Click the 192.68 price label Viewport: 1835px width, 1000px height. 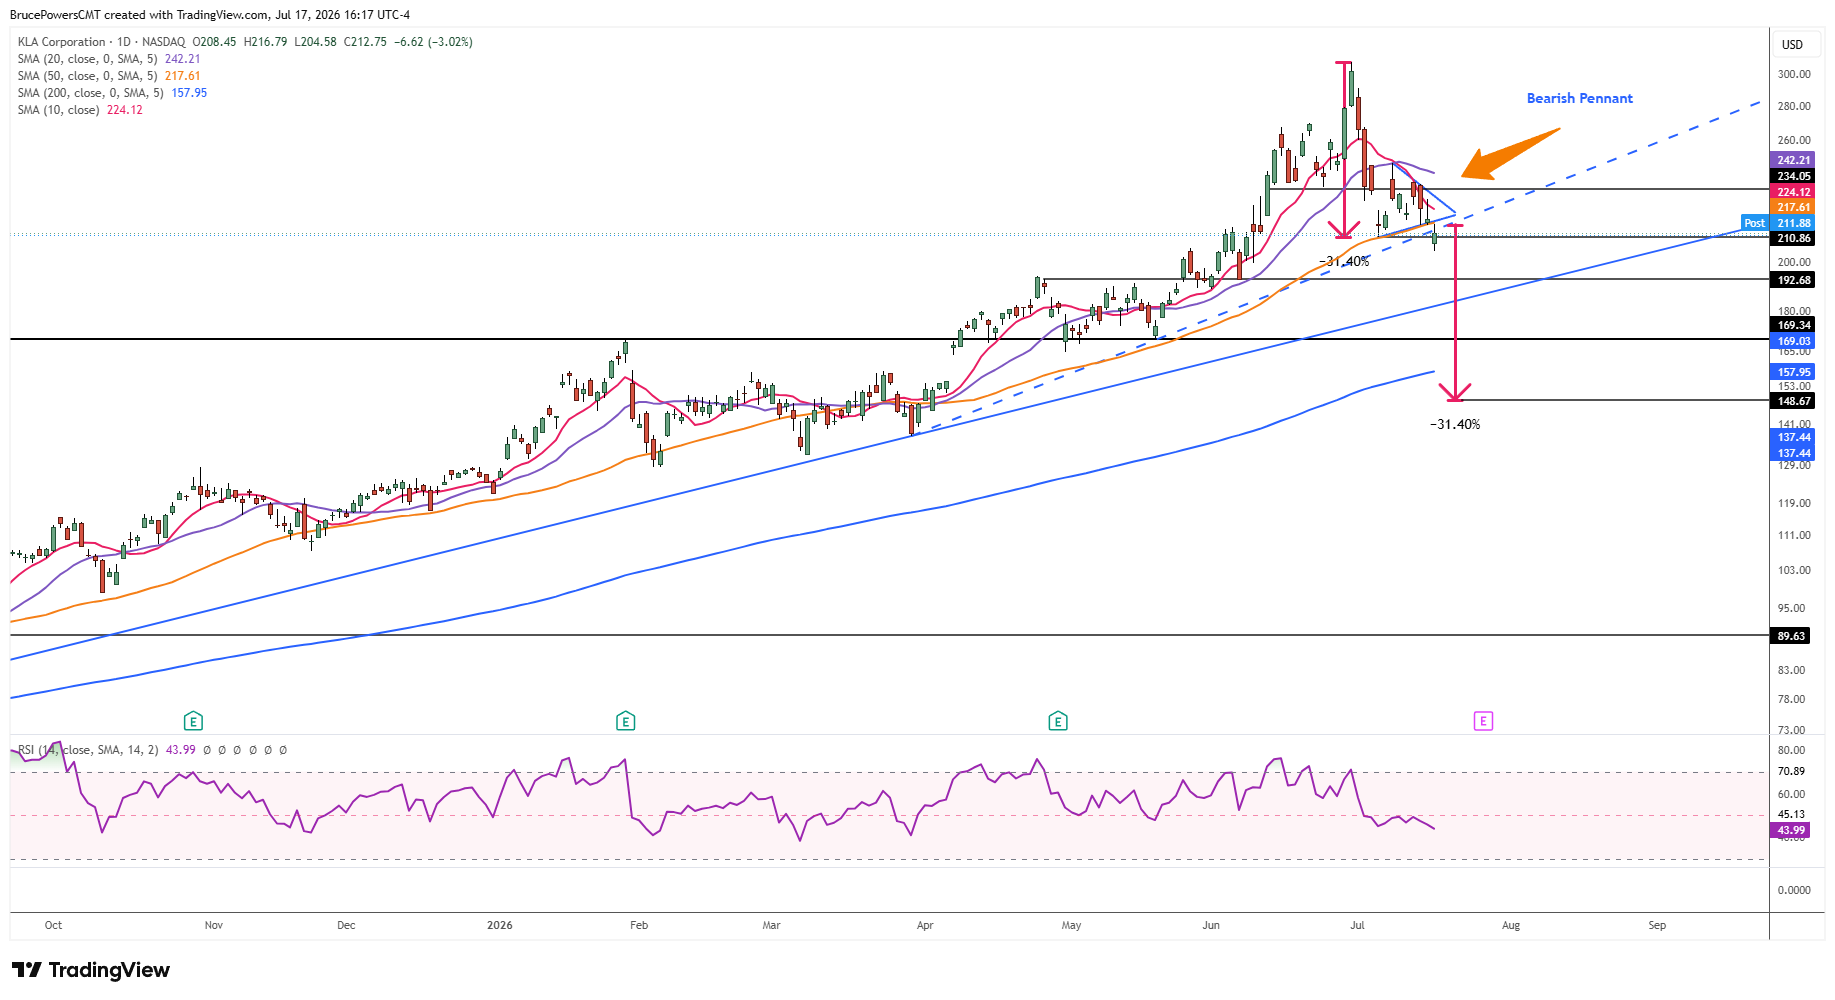1793,281
